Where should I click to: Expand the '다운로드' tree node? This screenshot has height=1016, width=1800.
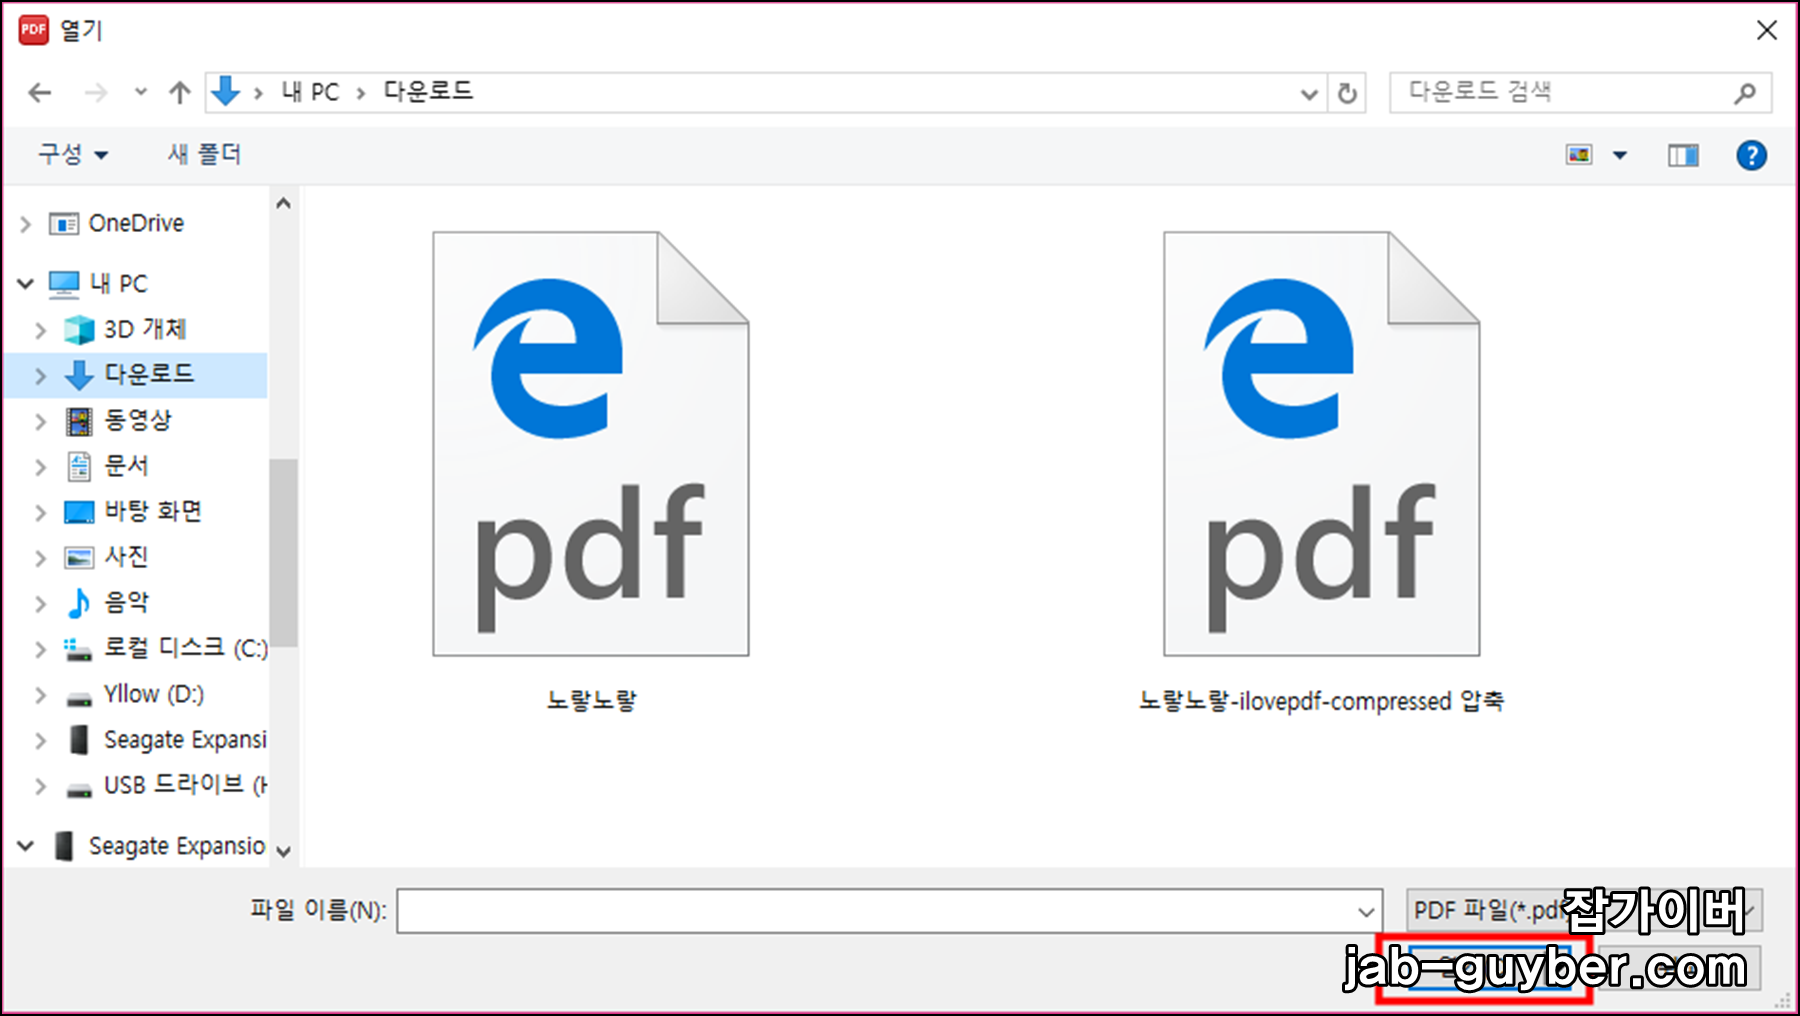(41, 376)
